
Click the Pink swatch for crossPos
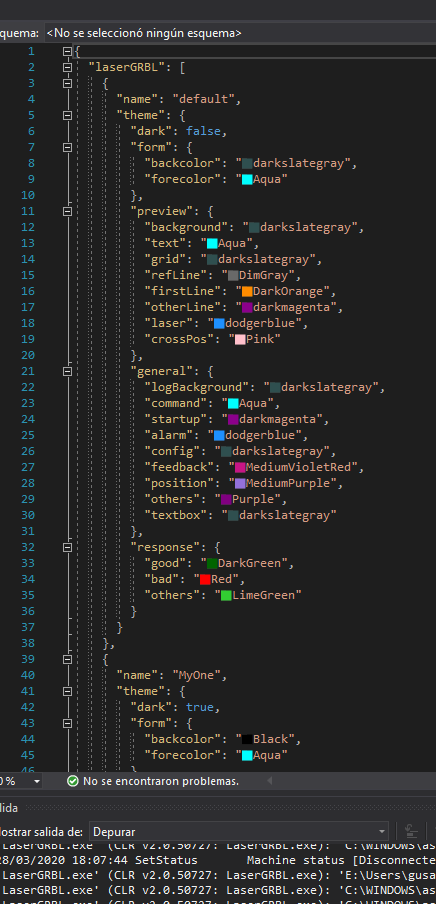(x=240, y=339)
